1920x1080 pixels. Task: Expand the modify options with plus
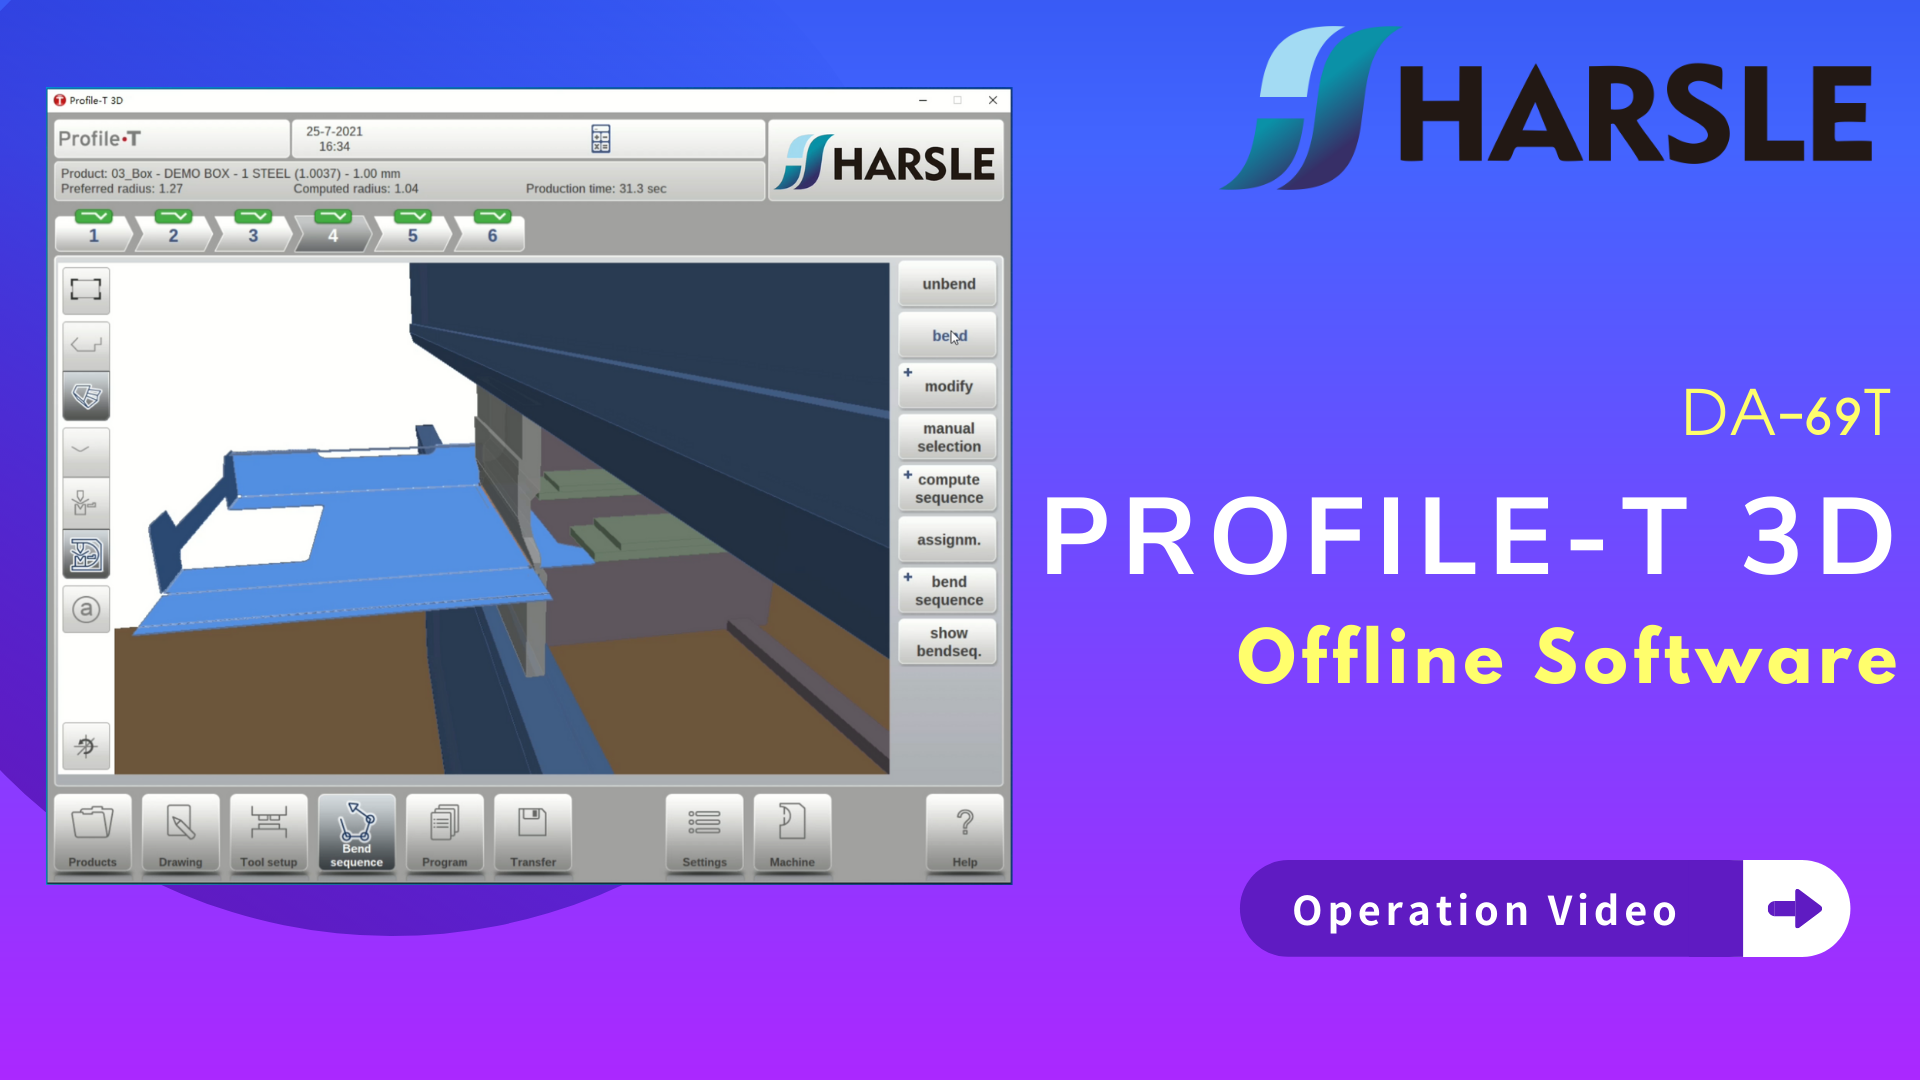coord(907,373)
